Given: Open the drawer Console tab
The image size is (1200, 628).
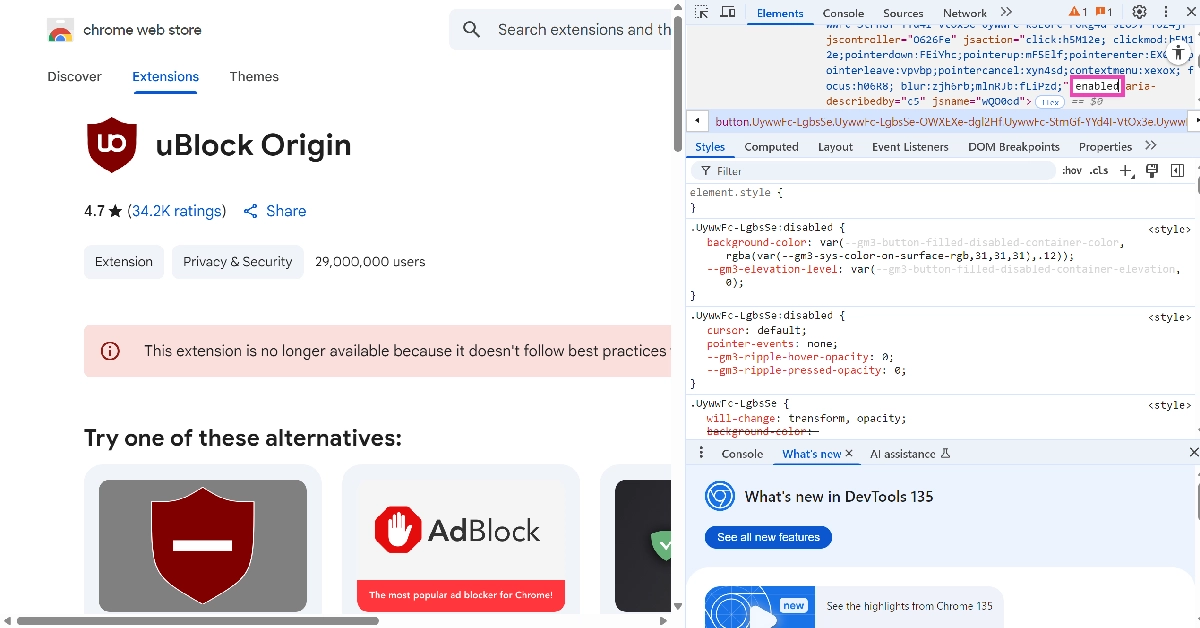Looking at the screenshot, I should pyautogui.click(x=742, y=453).
